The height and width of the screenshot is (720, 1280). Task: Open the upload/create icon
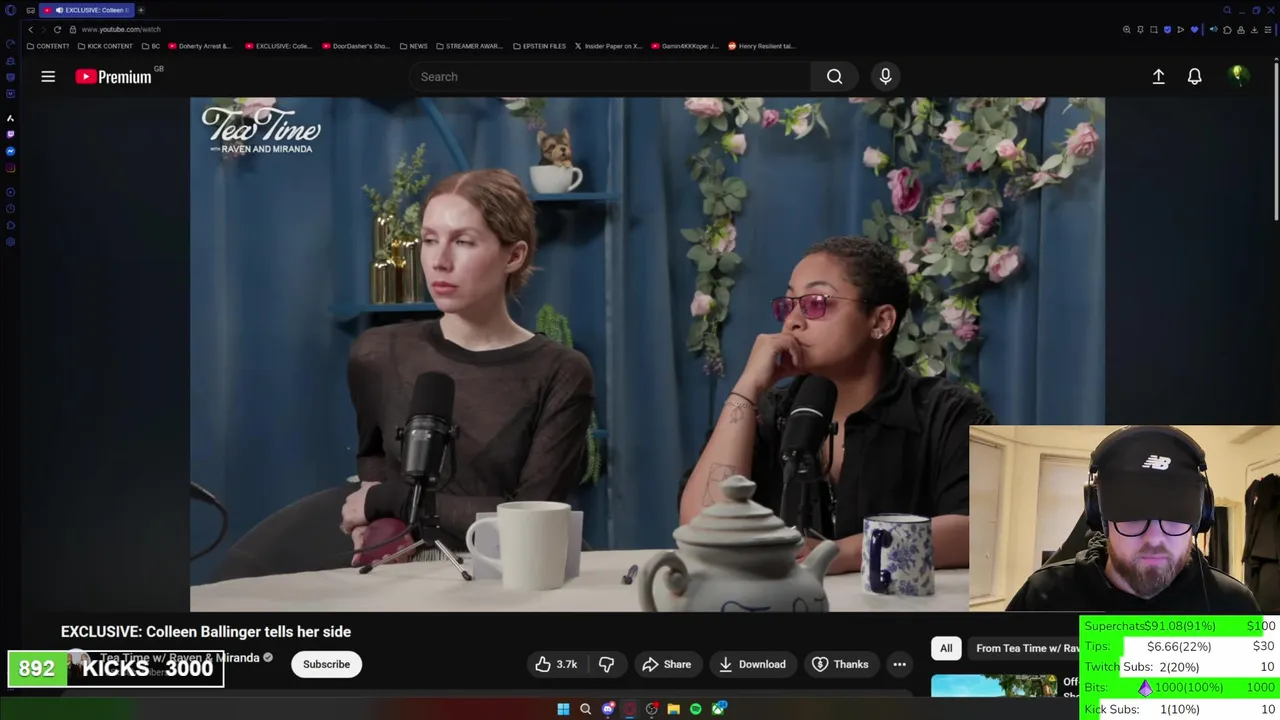(x=1158, y=76)
